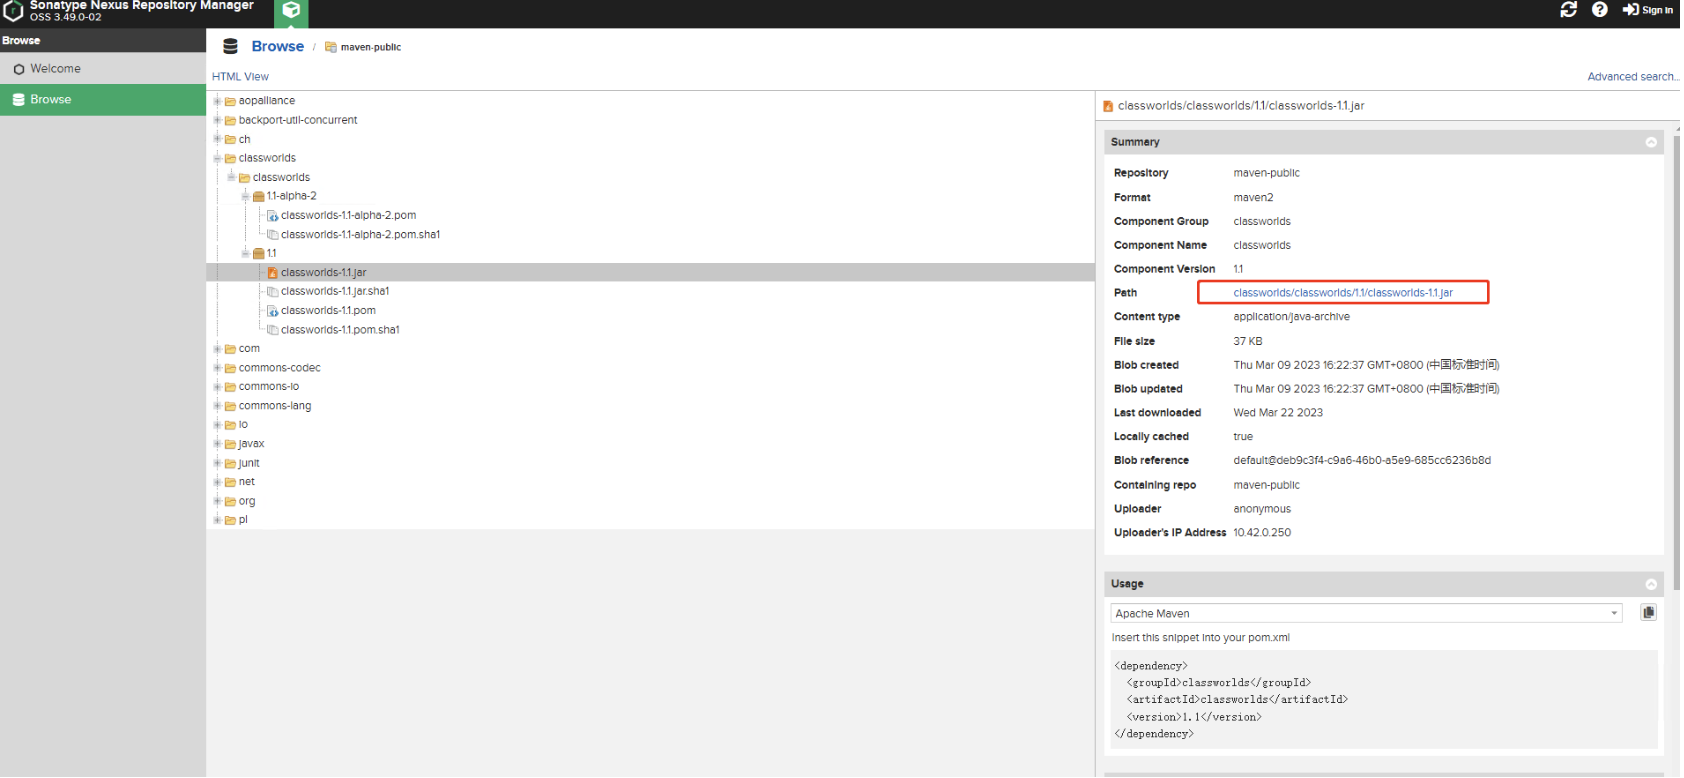Select classworlds-1.1.jar in the tree
Viewport: 1684px width, 778px height.
[x=650, y=272]
